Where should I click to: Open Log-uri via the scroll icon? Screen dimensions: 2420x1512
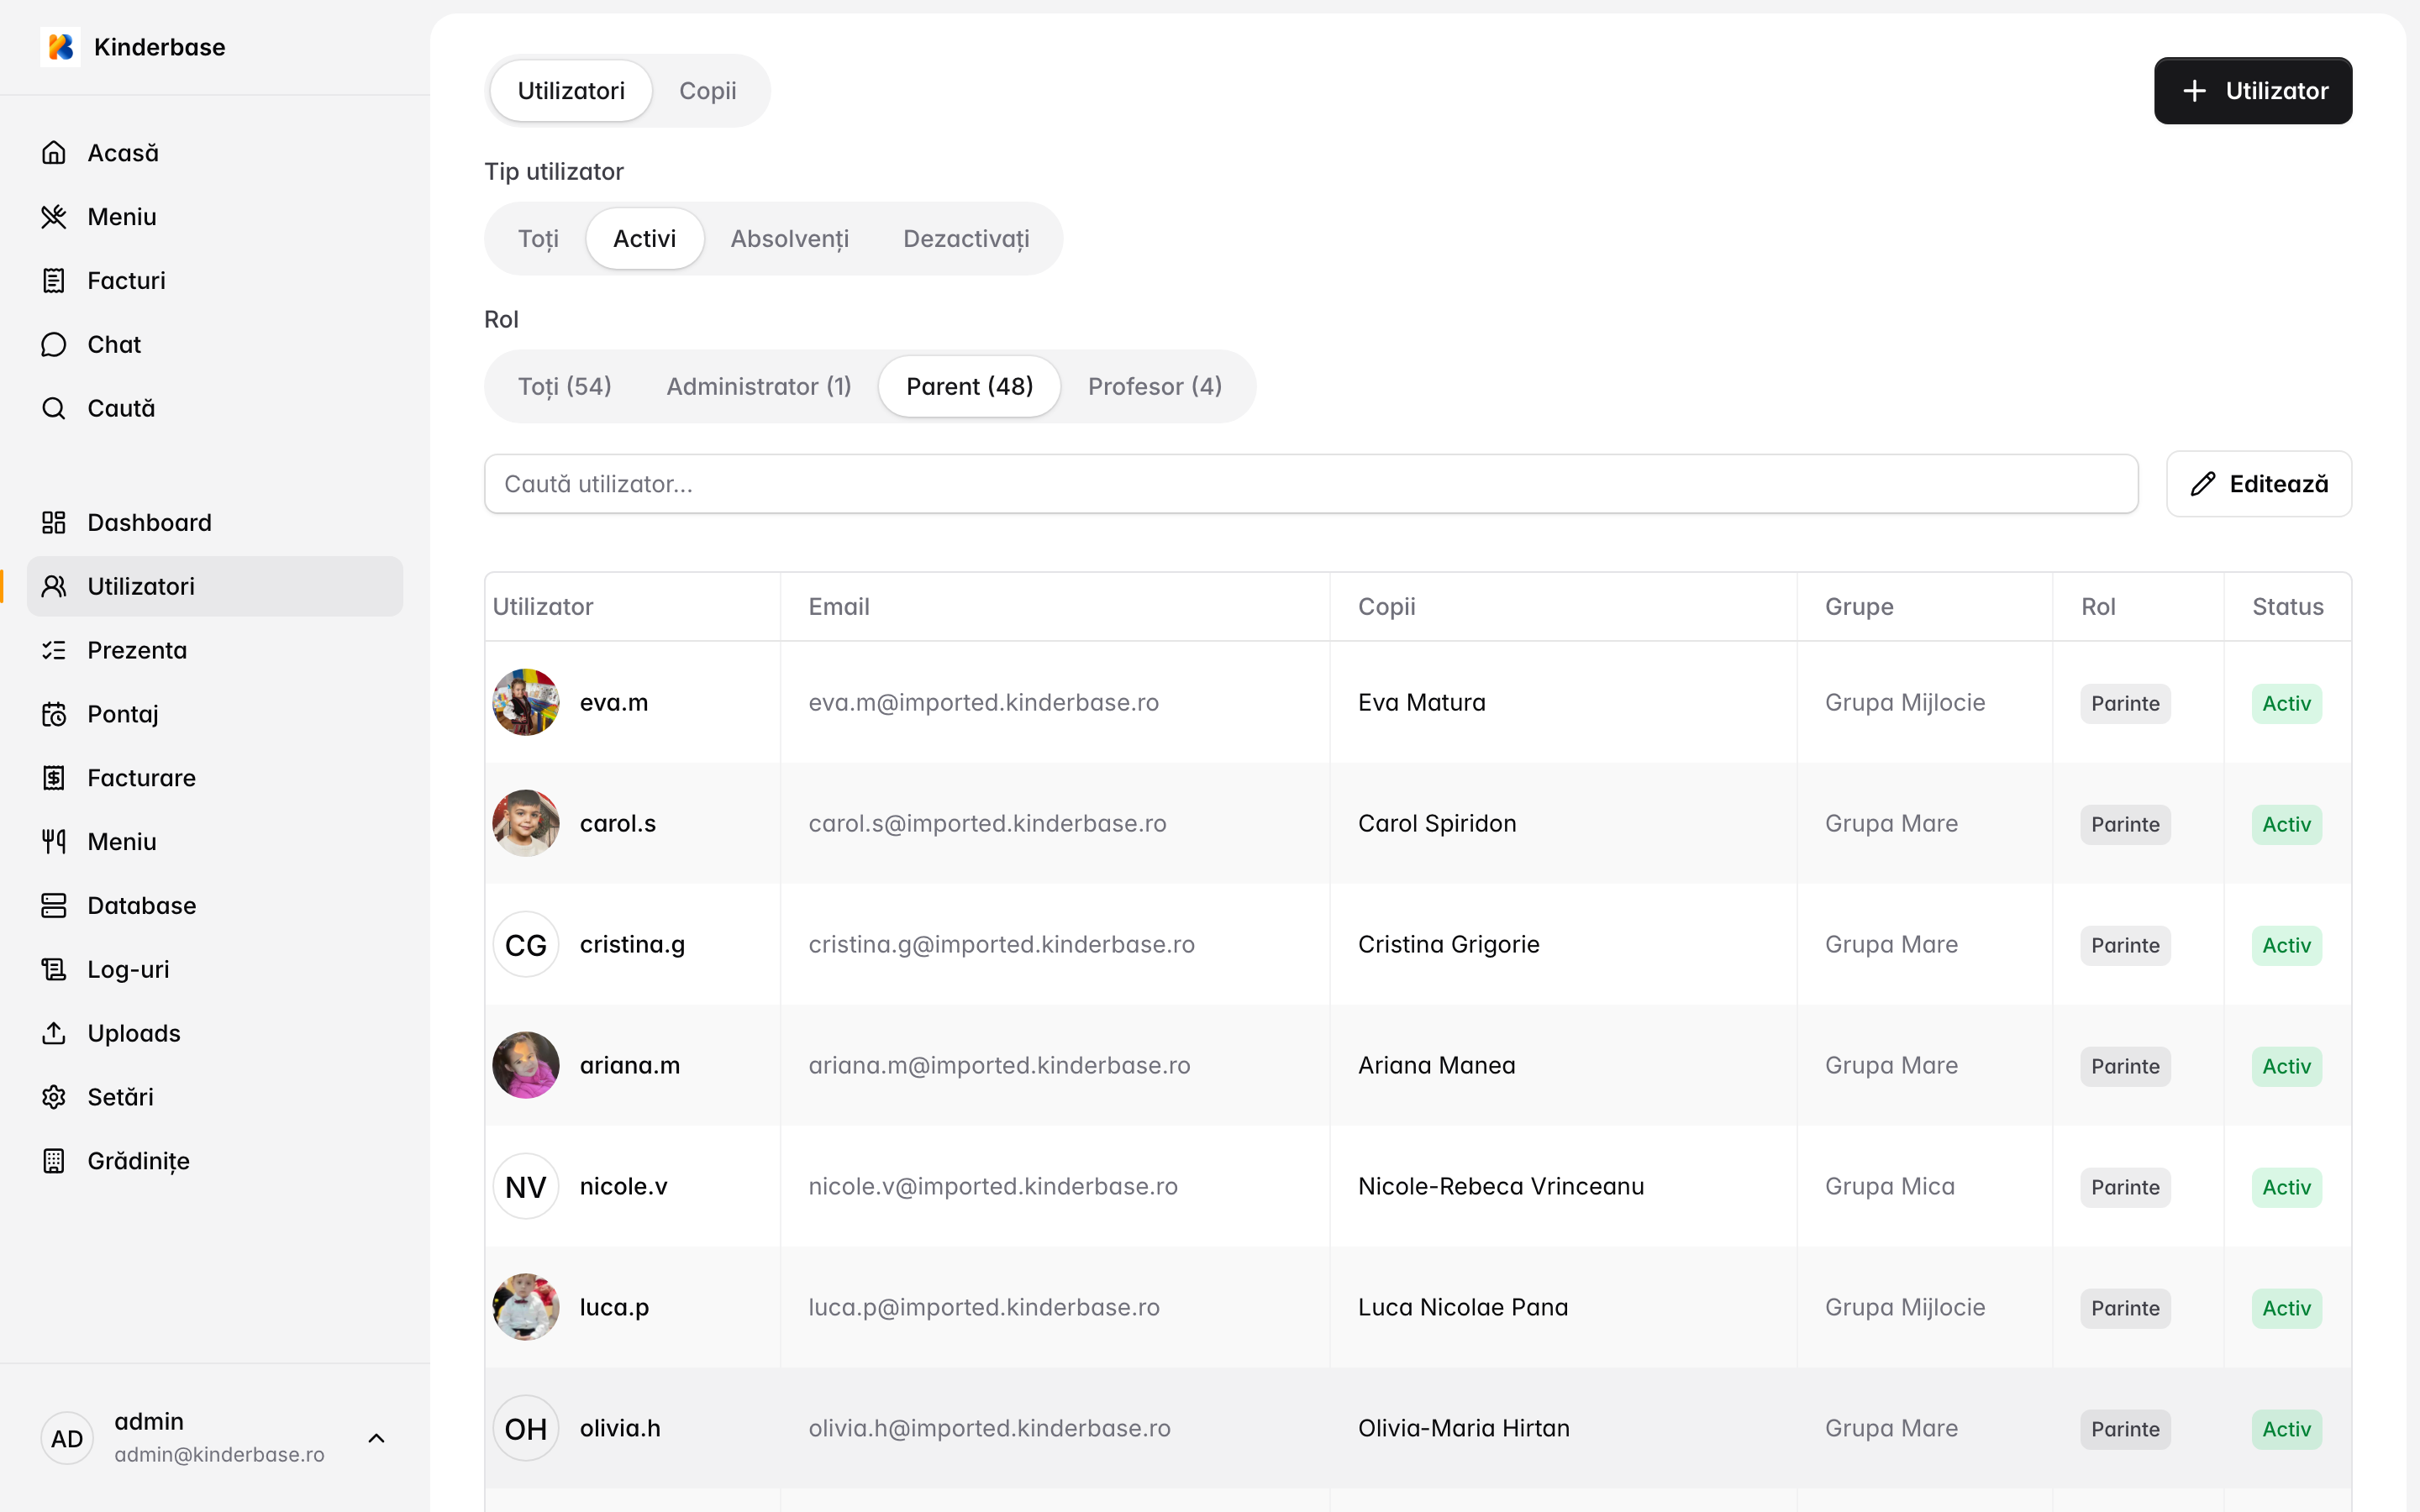54,969
